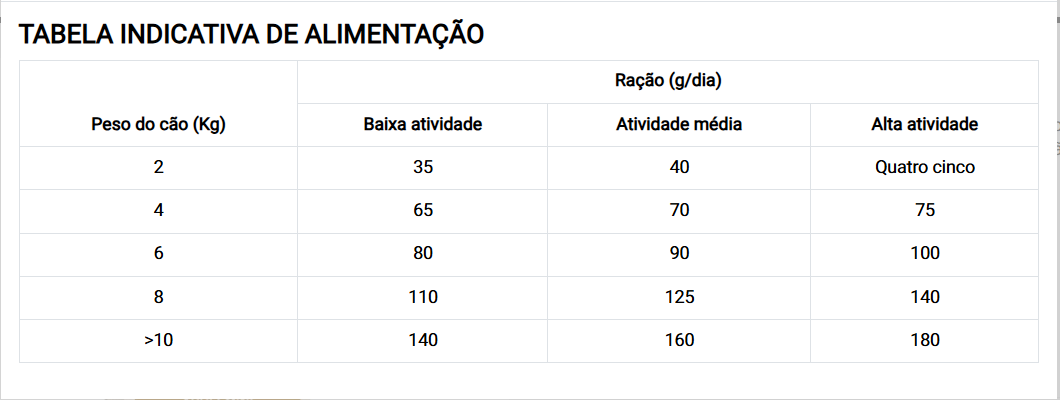Click the cell with value 125
Image resolution: width=1060 pixels, height=400 pixels.
click(x=679, y=297)
